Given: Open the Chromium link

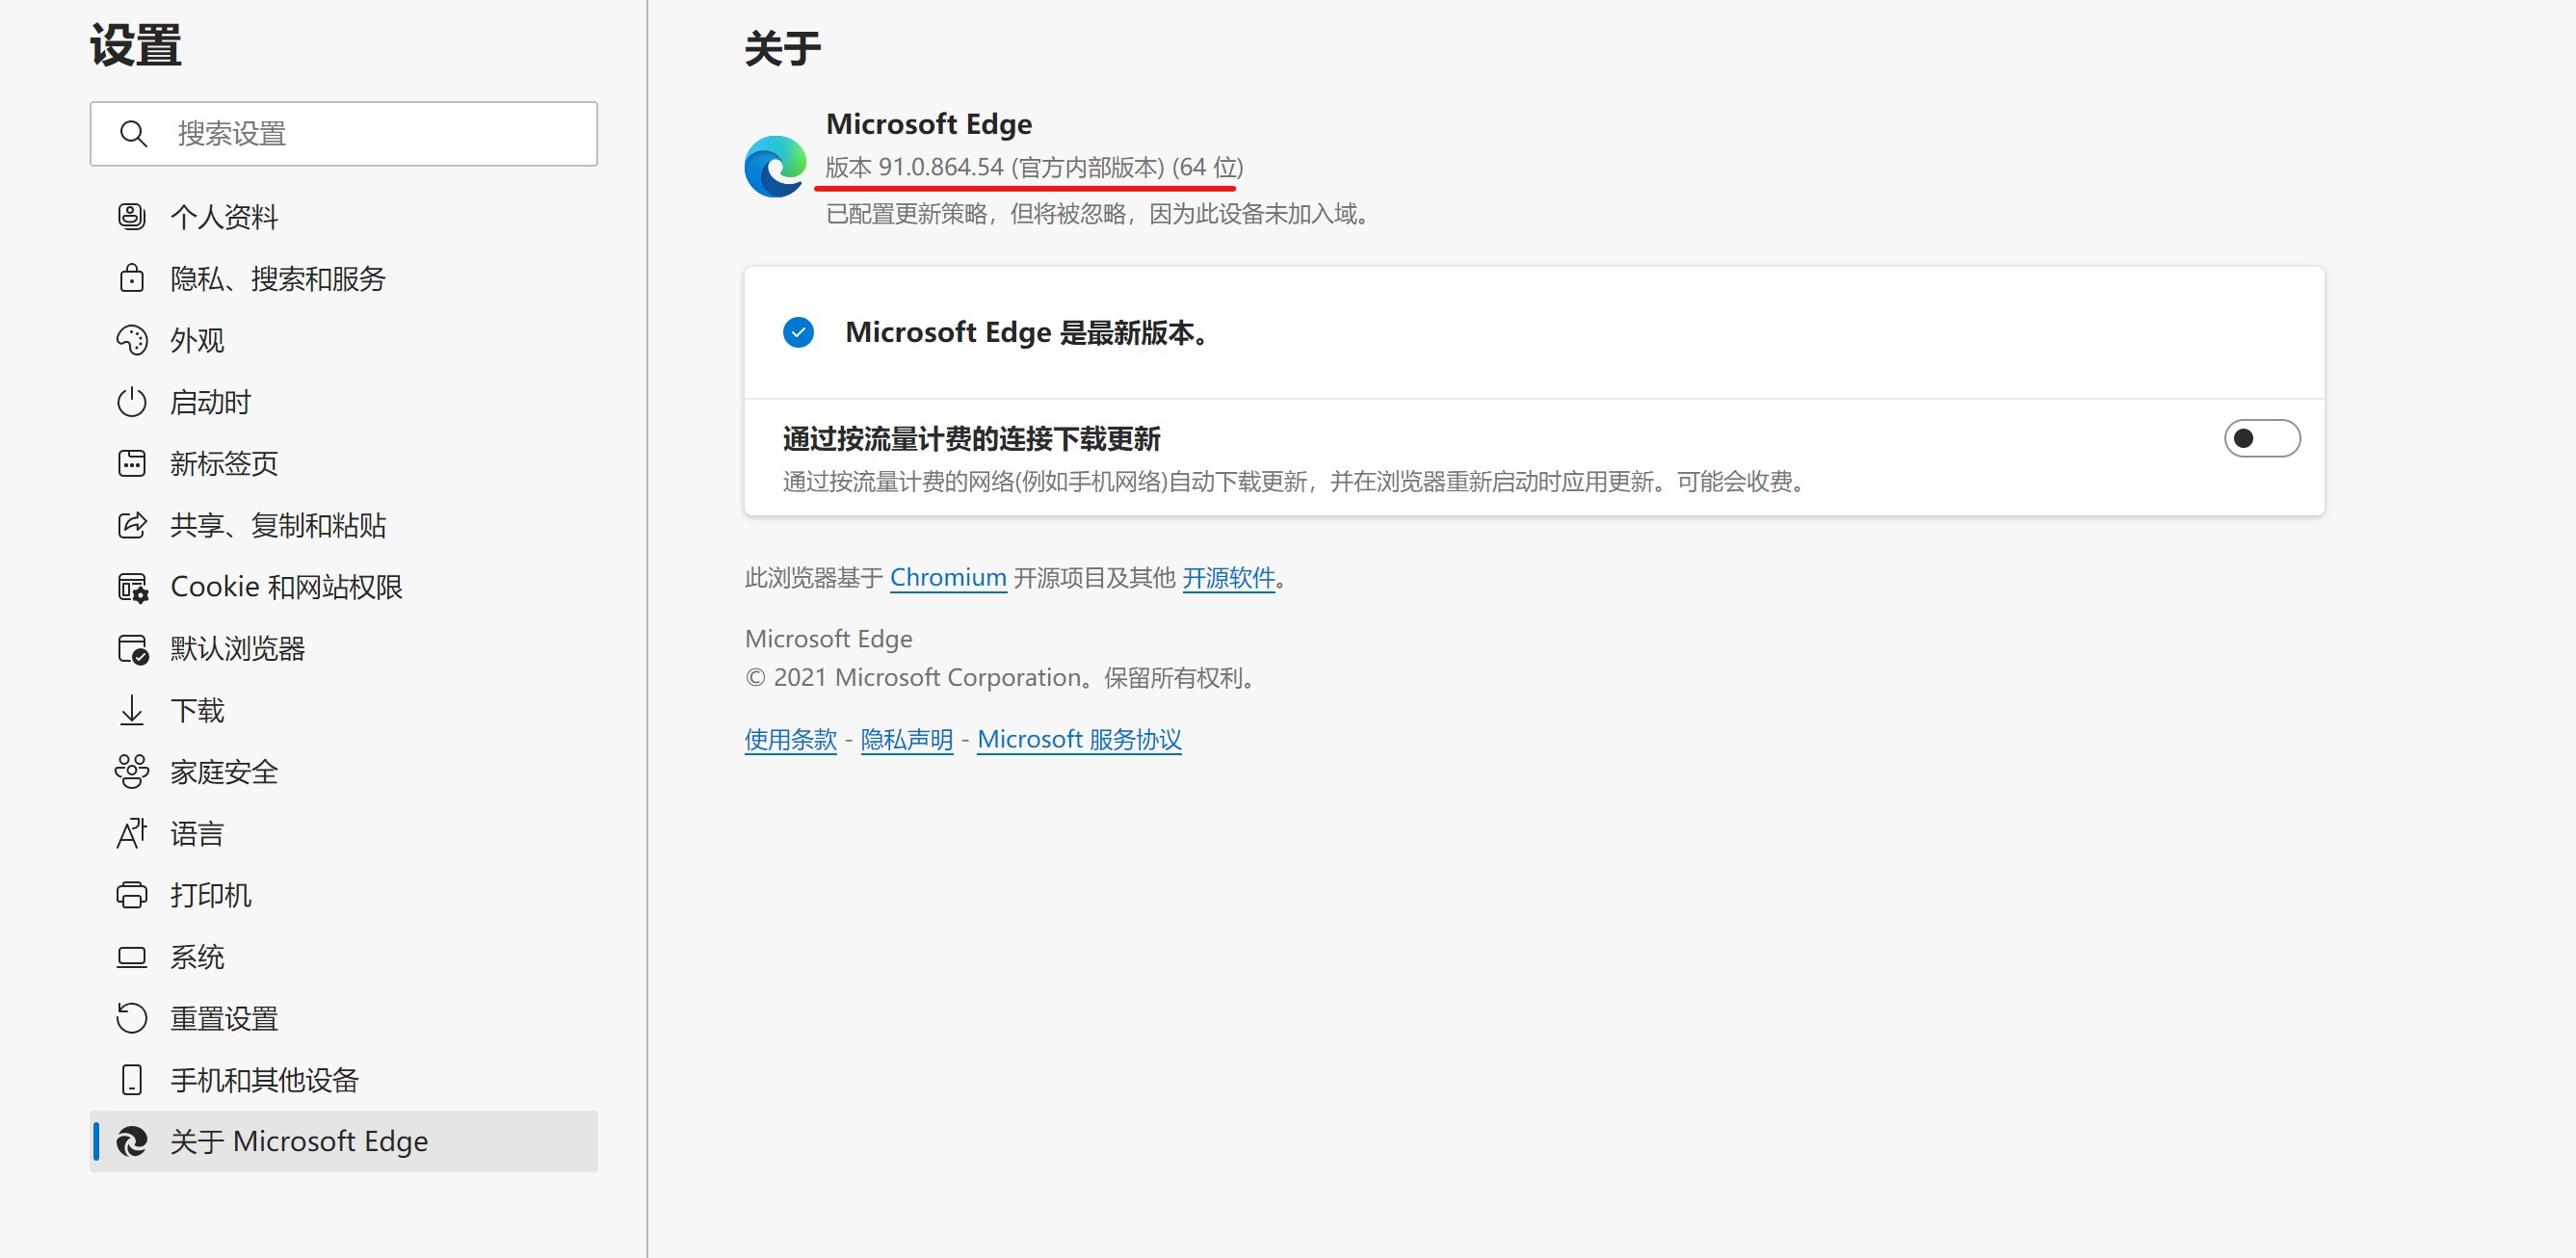Looking at the screenshot, I should pyautogui.click(x=947, y=577).
